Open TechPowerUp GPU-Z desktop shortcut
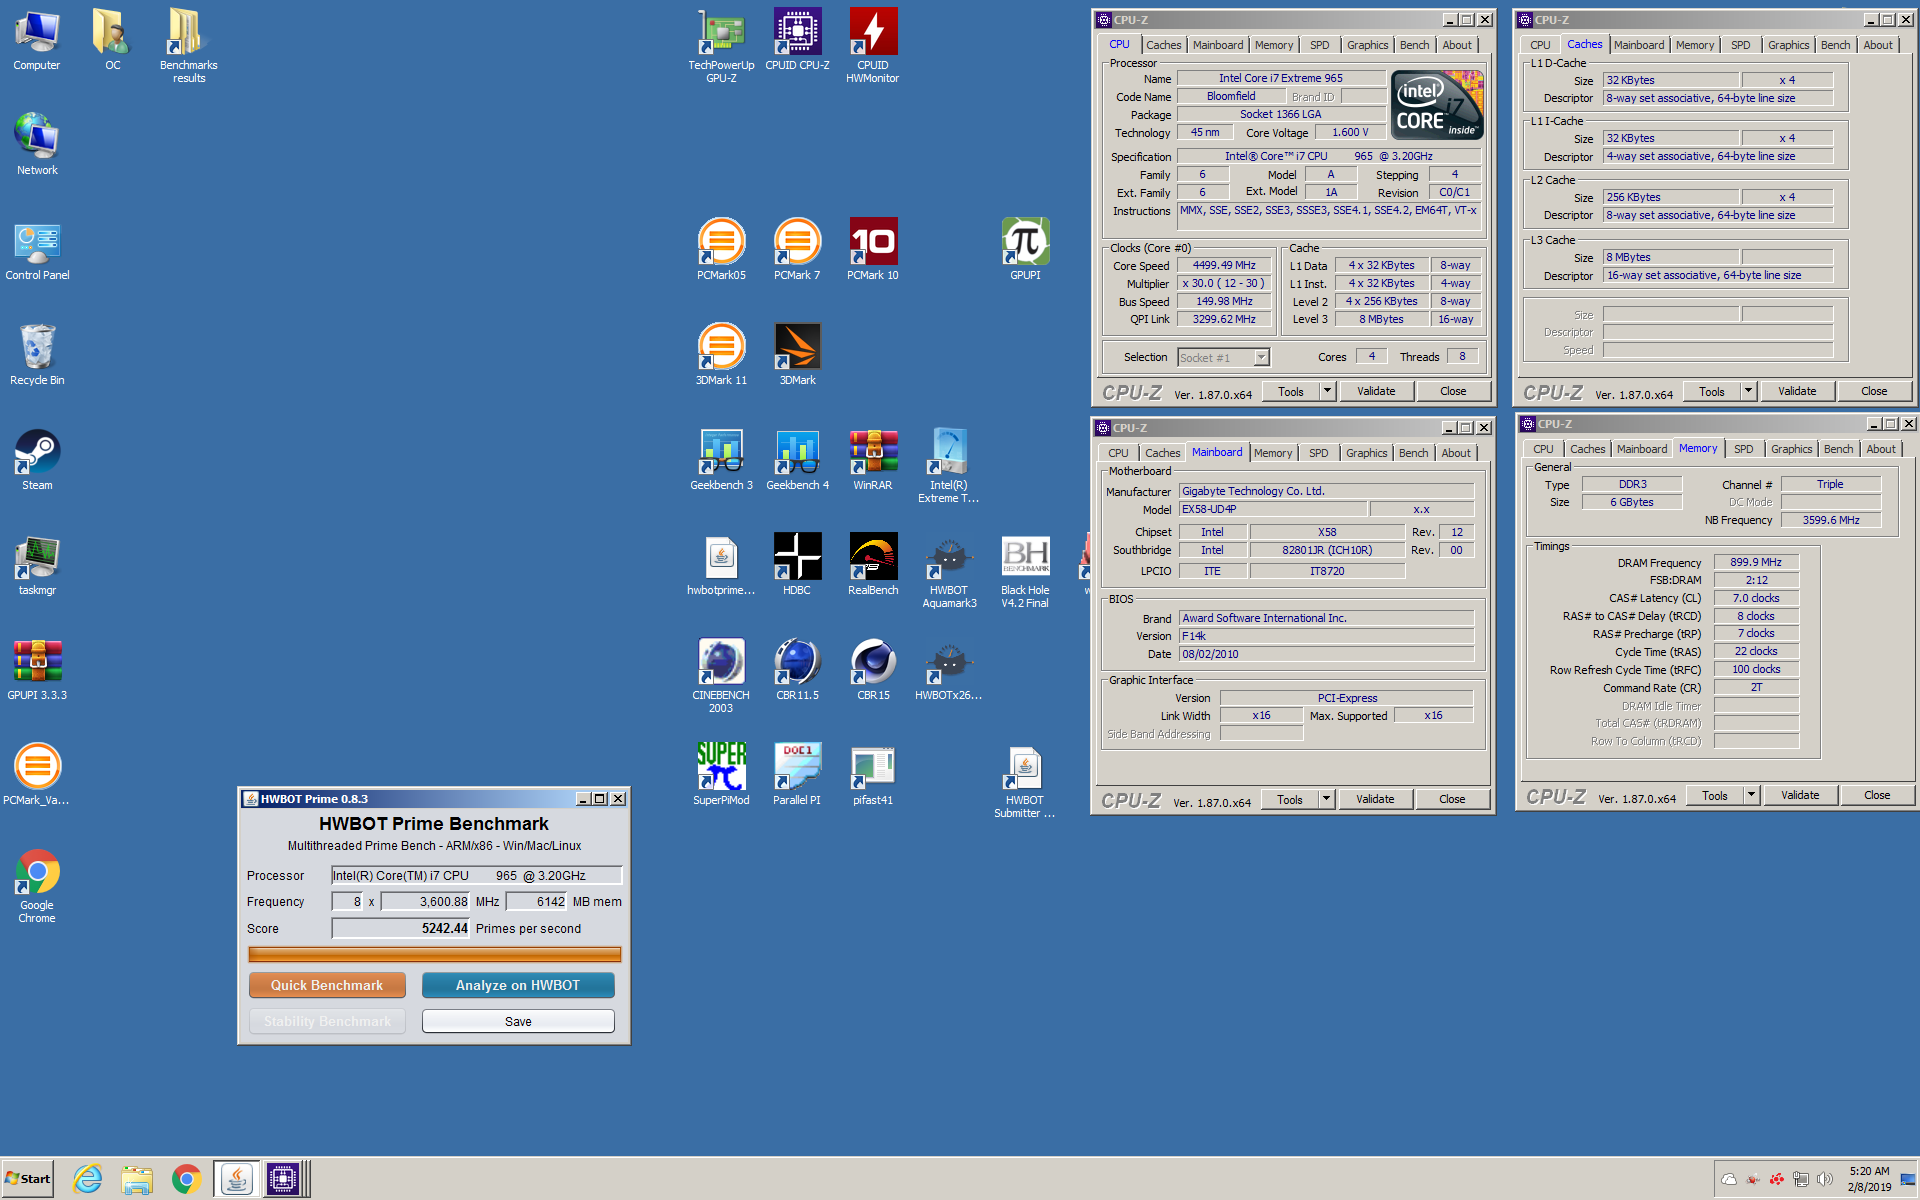The height and width of the screenshot is (1200, 1920). (x=721, y=45)
